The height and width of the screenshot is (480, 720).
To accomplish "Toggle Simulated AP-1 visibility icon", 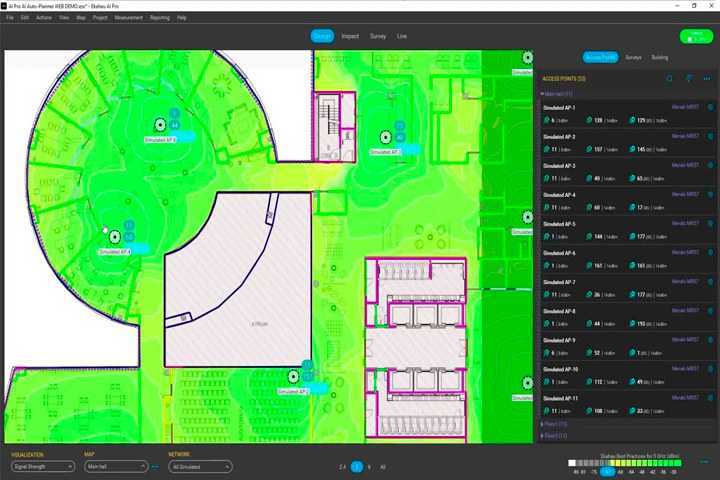I will 710,107.
